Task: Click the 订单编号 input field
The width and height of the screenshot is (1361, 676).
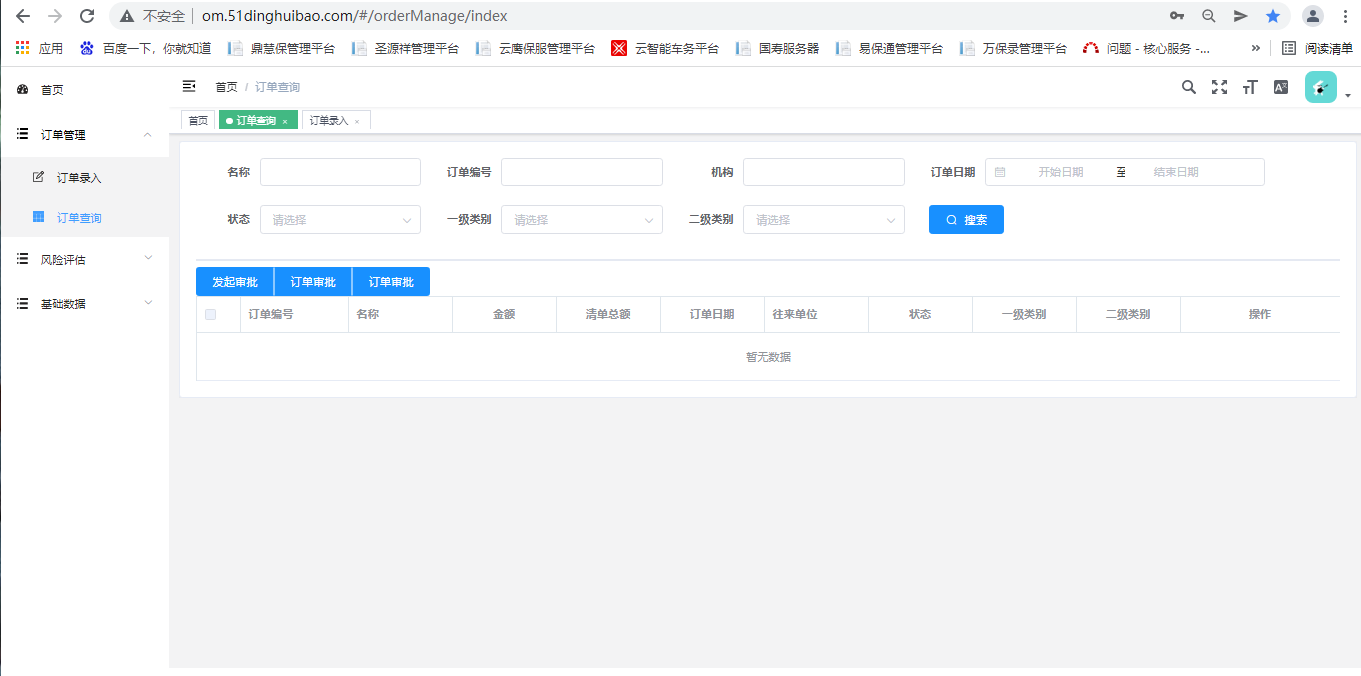Action: [581, 172]
